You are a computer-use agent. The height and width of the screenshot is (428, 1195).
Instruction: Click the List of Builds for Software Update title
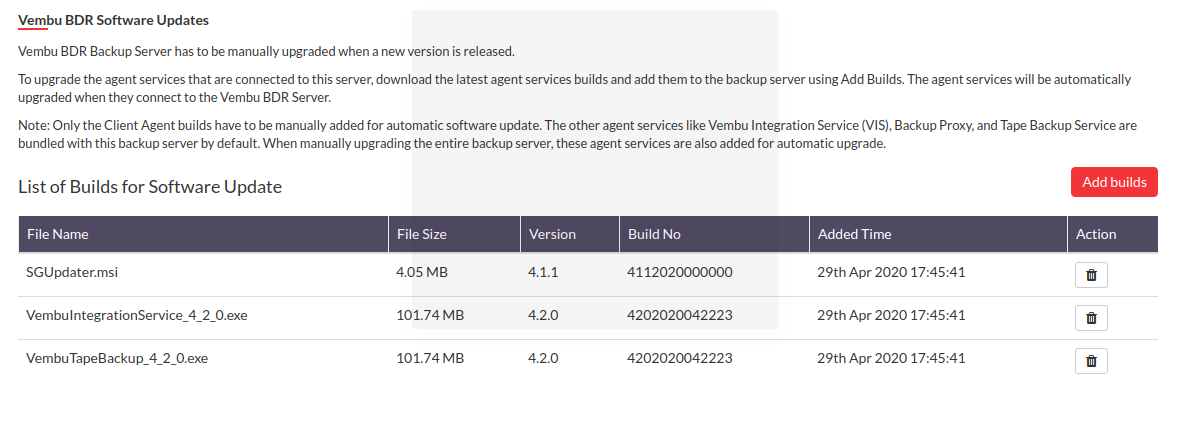pos(150,187)
